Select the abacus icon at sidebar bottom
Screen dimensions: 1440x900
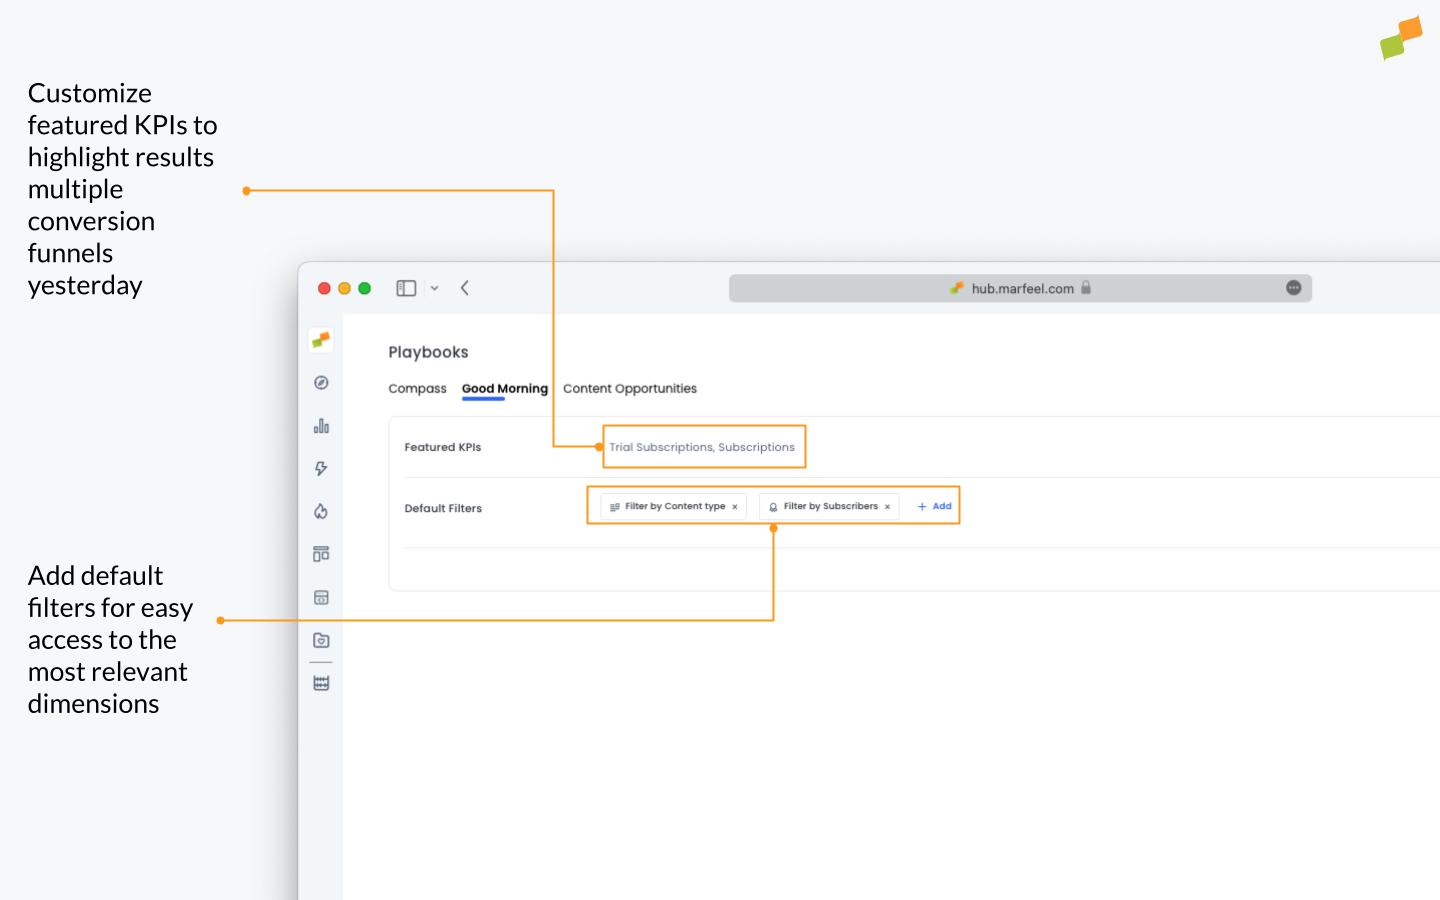(x=320, y=682)
